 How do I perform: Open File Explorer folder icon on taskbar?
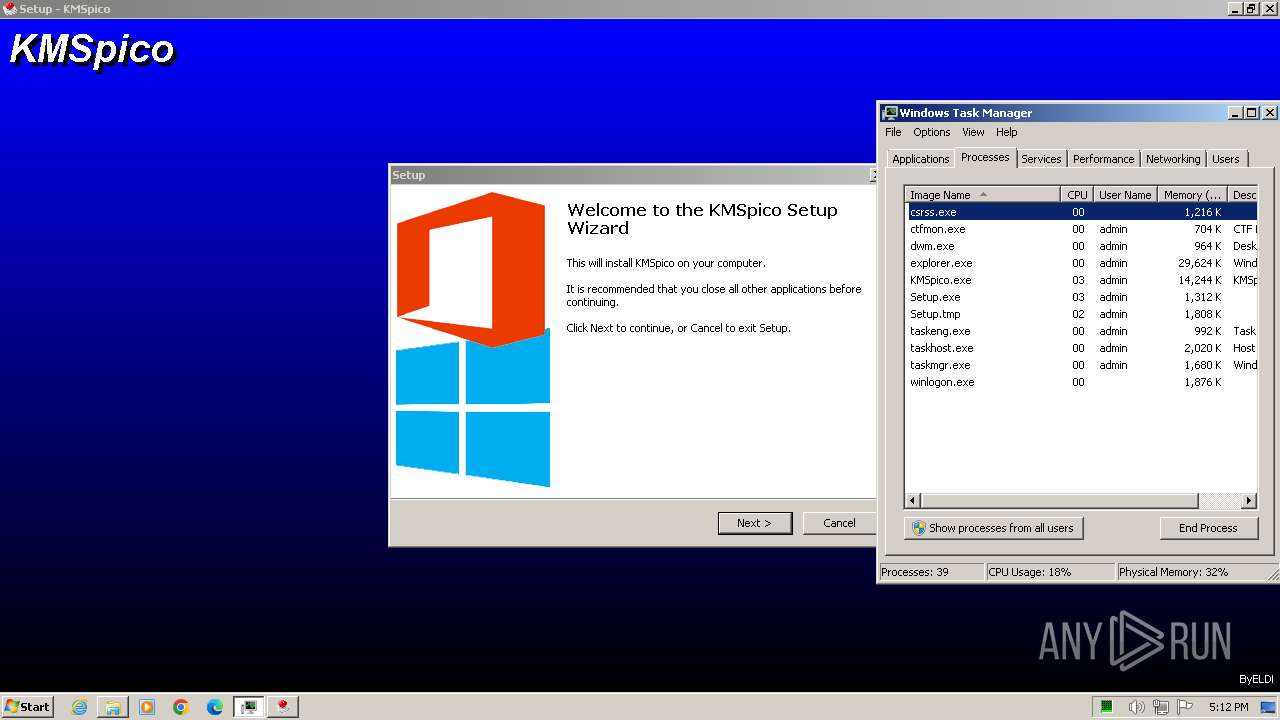[x=113, y=707]
